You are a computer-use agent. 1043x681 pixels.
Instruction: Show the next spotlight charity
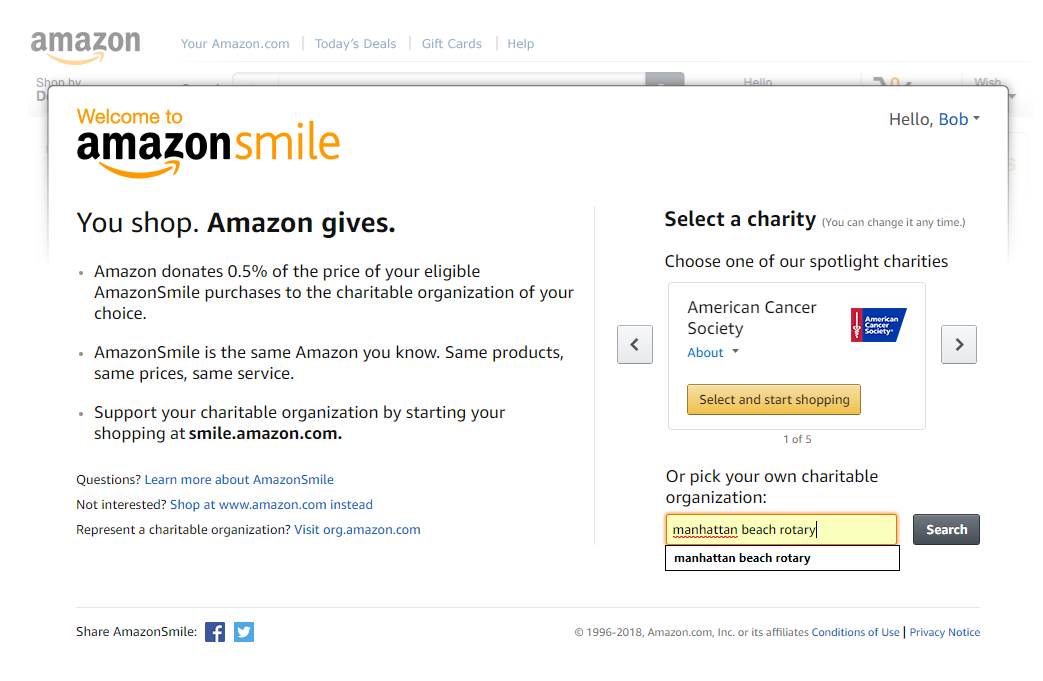[959, 345]
